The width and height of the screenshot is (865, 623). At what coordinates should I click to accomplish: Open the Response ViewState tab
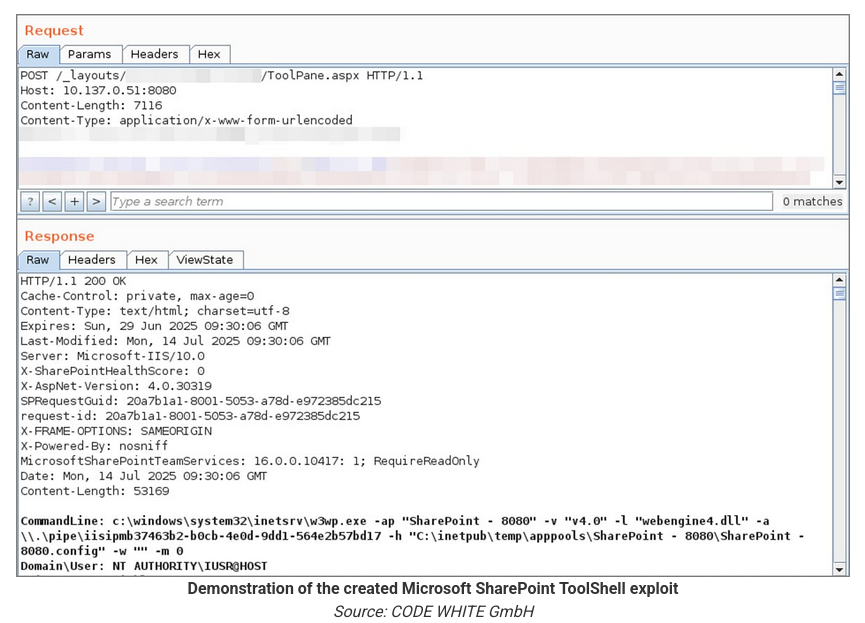pyautogui.click(x=205, y=260)
